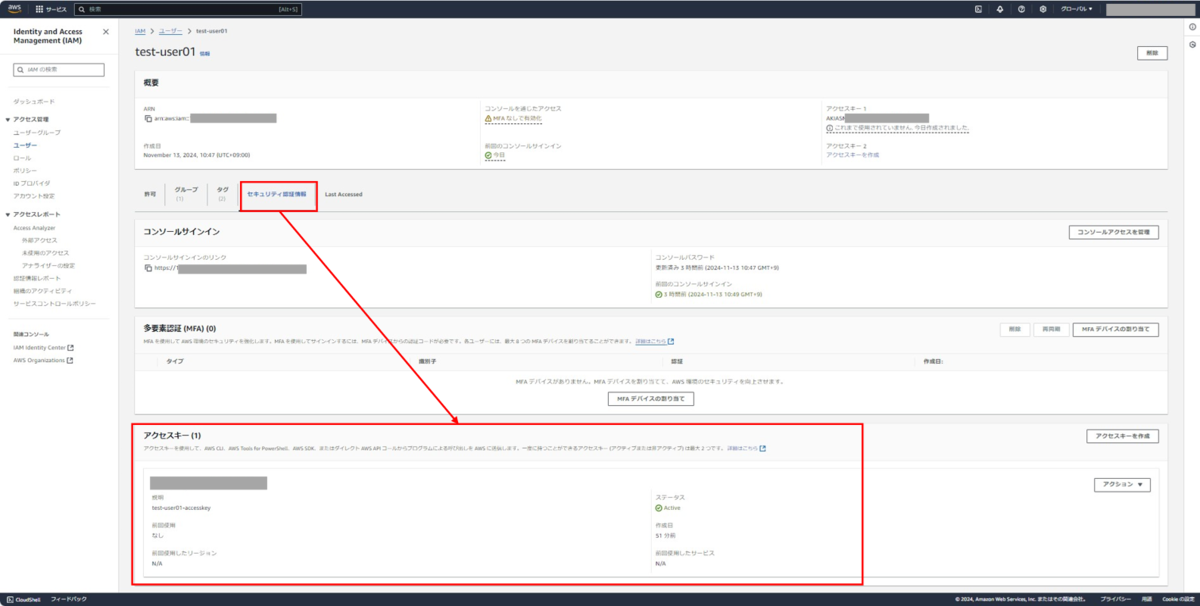The image size is (1200, 606).
Task: Open ポリシー in the sidebar
Action: point(25,171)
